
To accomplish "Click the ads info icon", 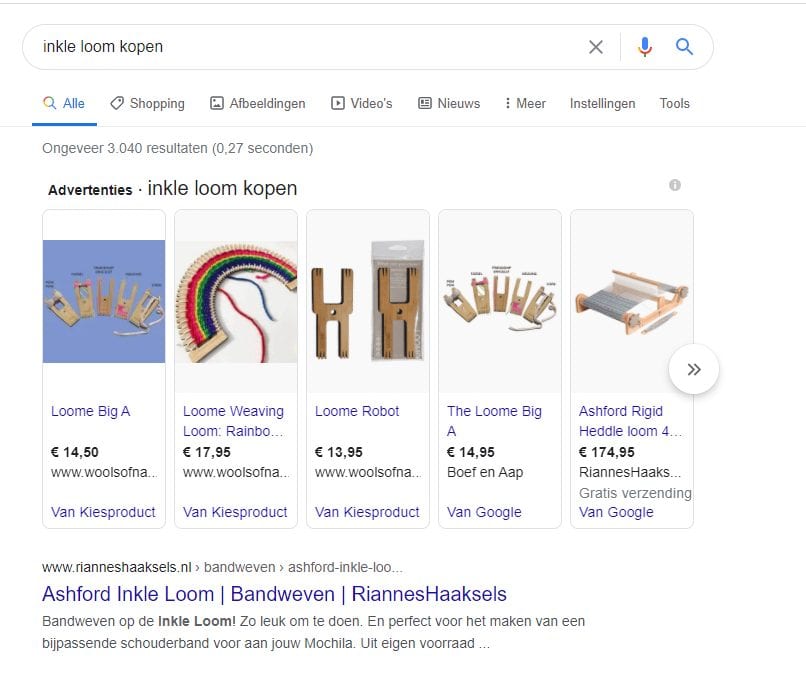I will pos(675,185).
